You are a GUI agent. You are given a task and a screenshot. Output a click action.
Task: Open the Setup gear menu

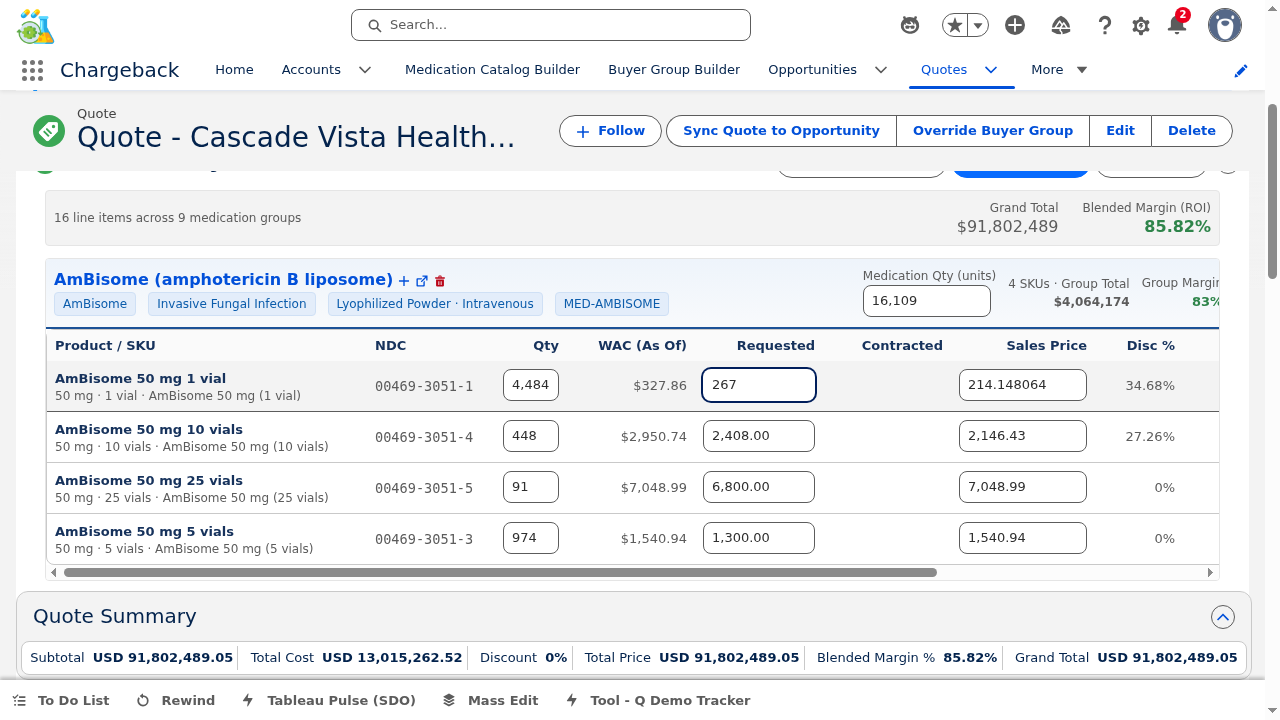pyautogui.click(x=1141, y=26)
